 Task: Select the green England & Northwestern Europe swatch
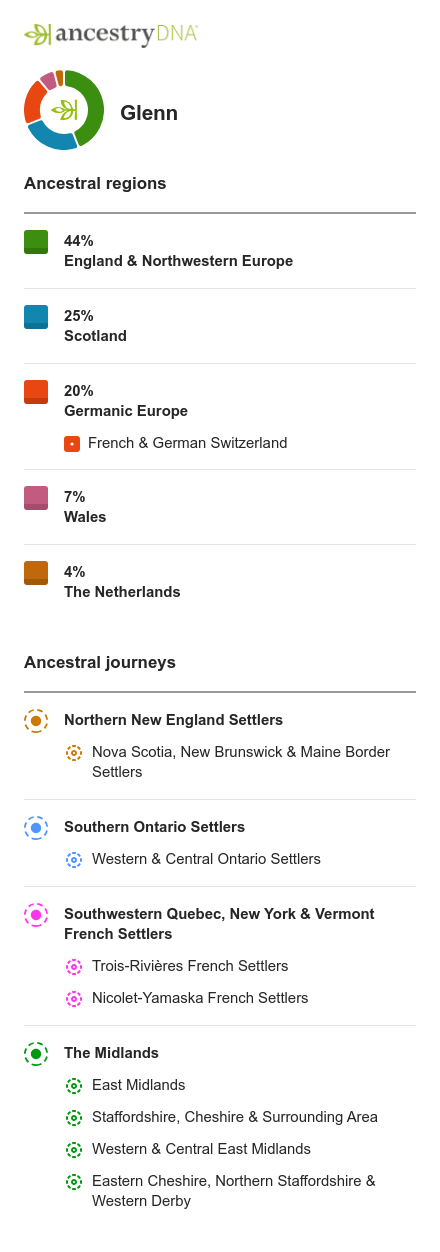coord(36,242)
